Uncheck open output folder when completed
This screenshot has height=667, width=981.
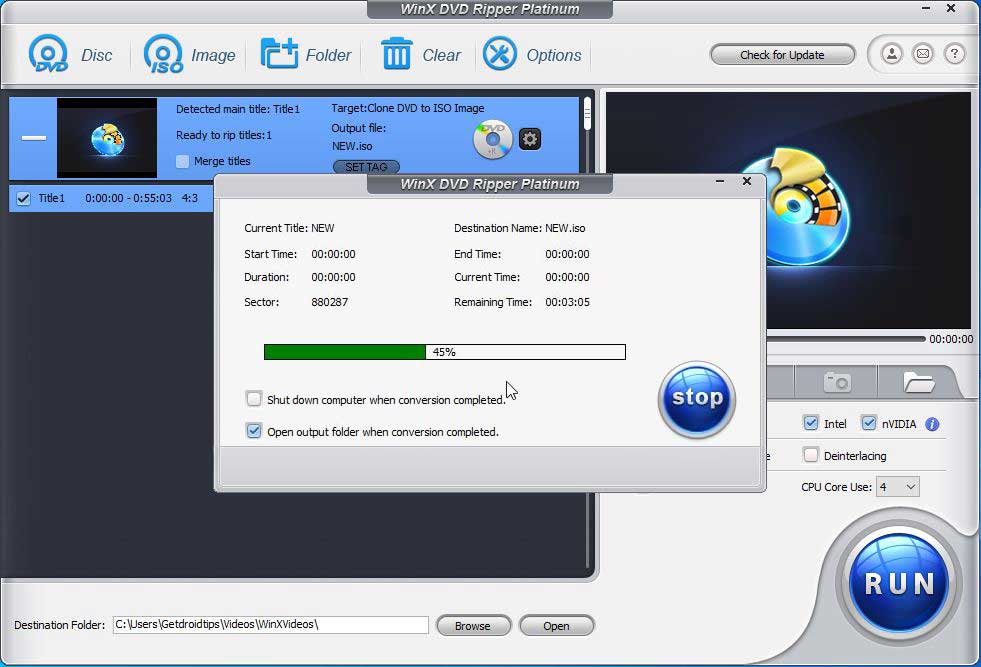[253, 431]
